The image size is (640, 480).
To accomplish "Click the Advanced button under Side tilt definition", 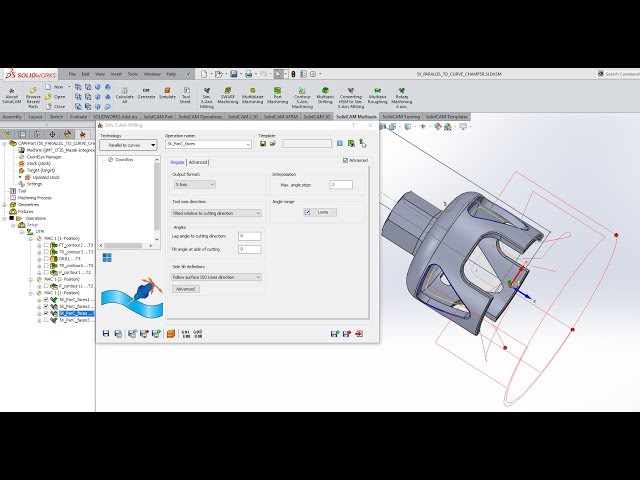I will [186, 289].
